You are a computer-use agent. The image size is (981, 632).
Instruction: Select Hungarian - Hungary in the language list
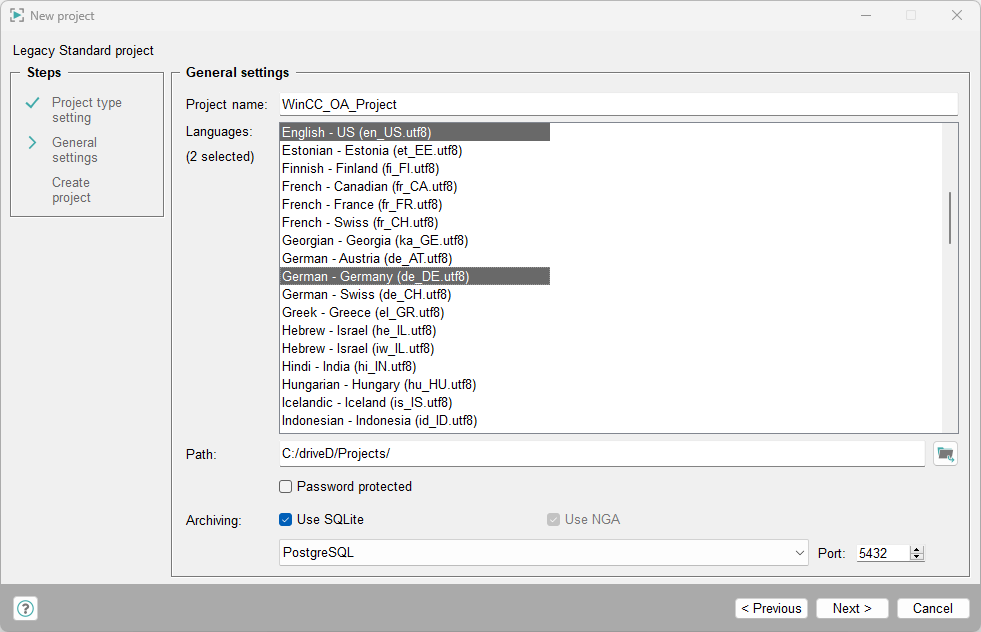(x=378, y=385)
